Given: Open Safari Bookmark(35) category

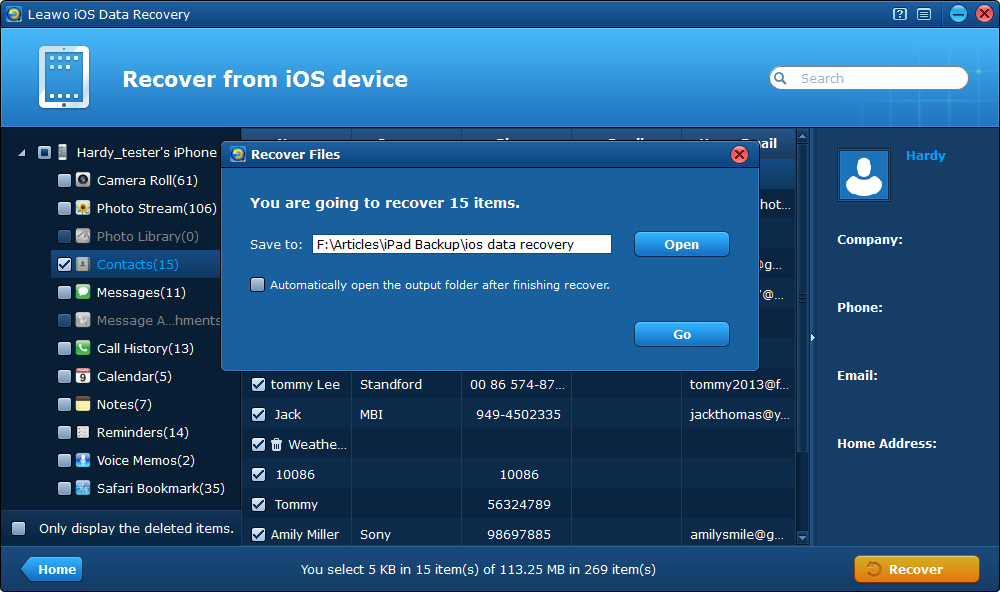Looking at the screenshot, I should point(161,489).
